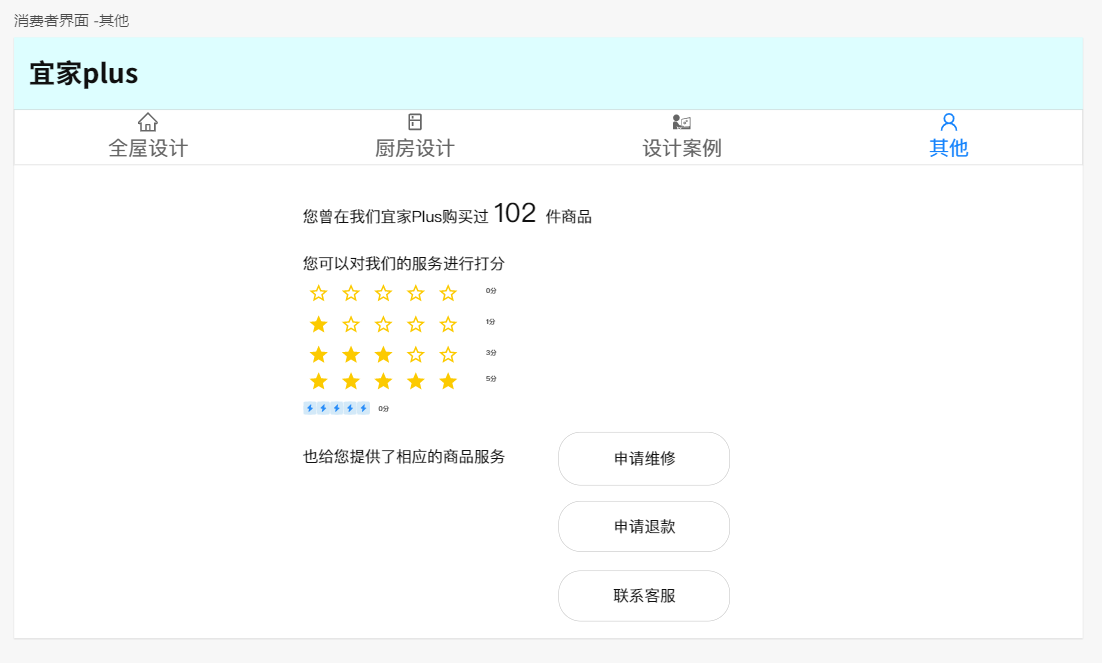Click the 消费者界面 -其他 page caption
This screenshot has height=663, width=1102.
[x=71, y=20]
